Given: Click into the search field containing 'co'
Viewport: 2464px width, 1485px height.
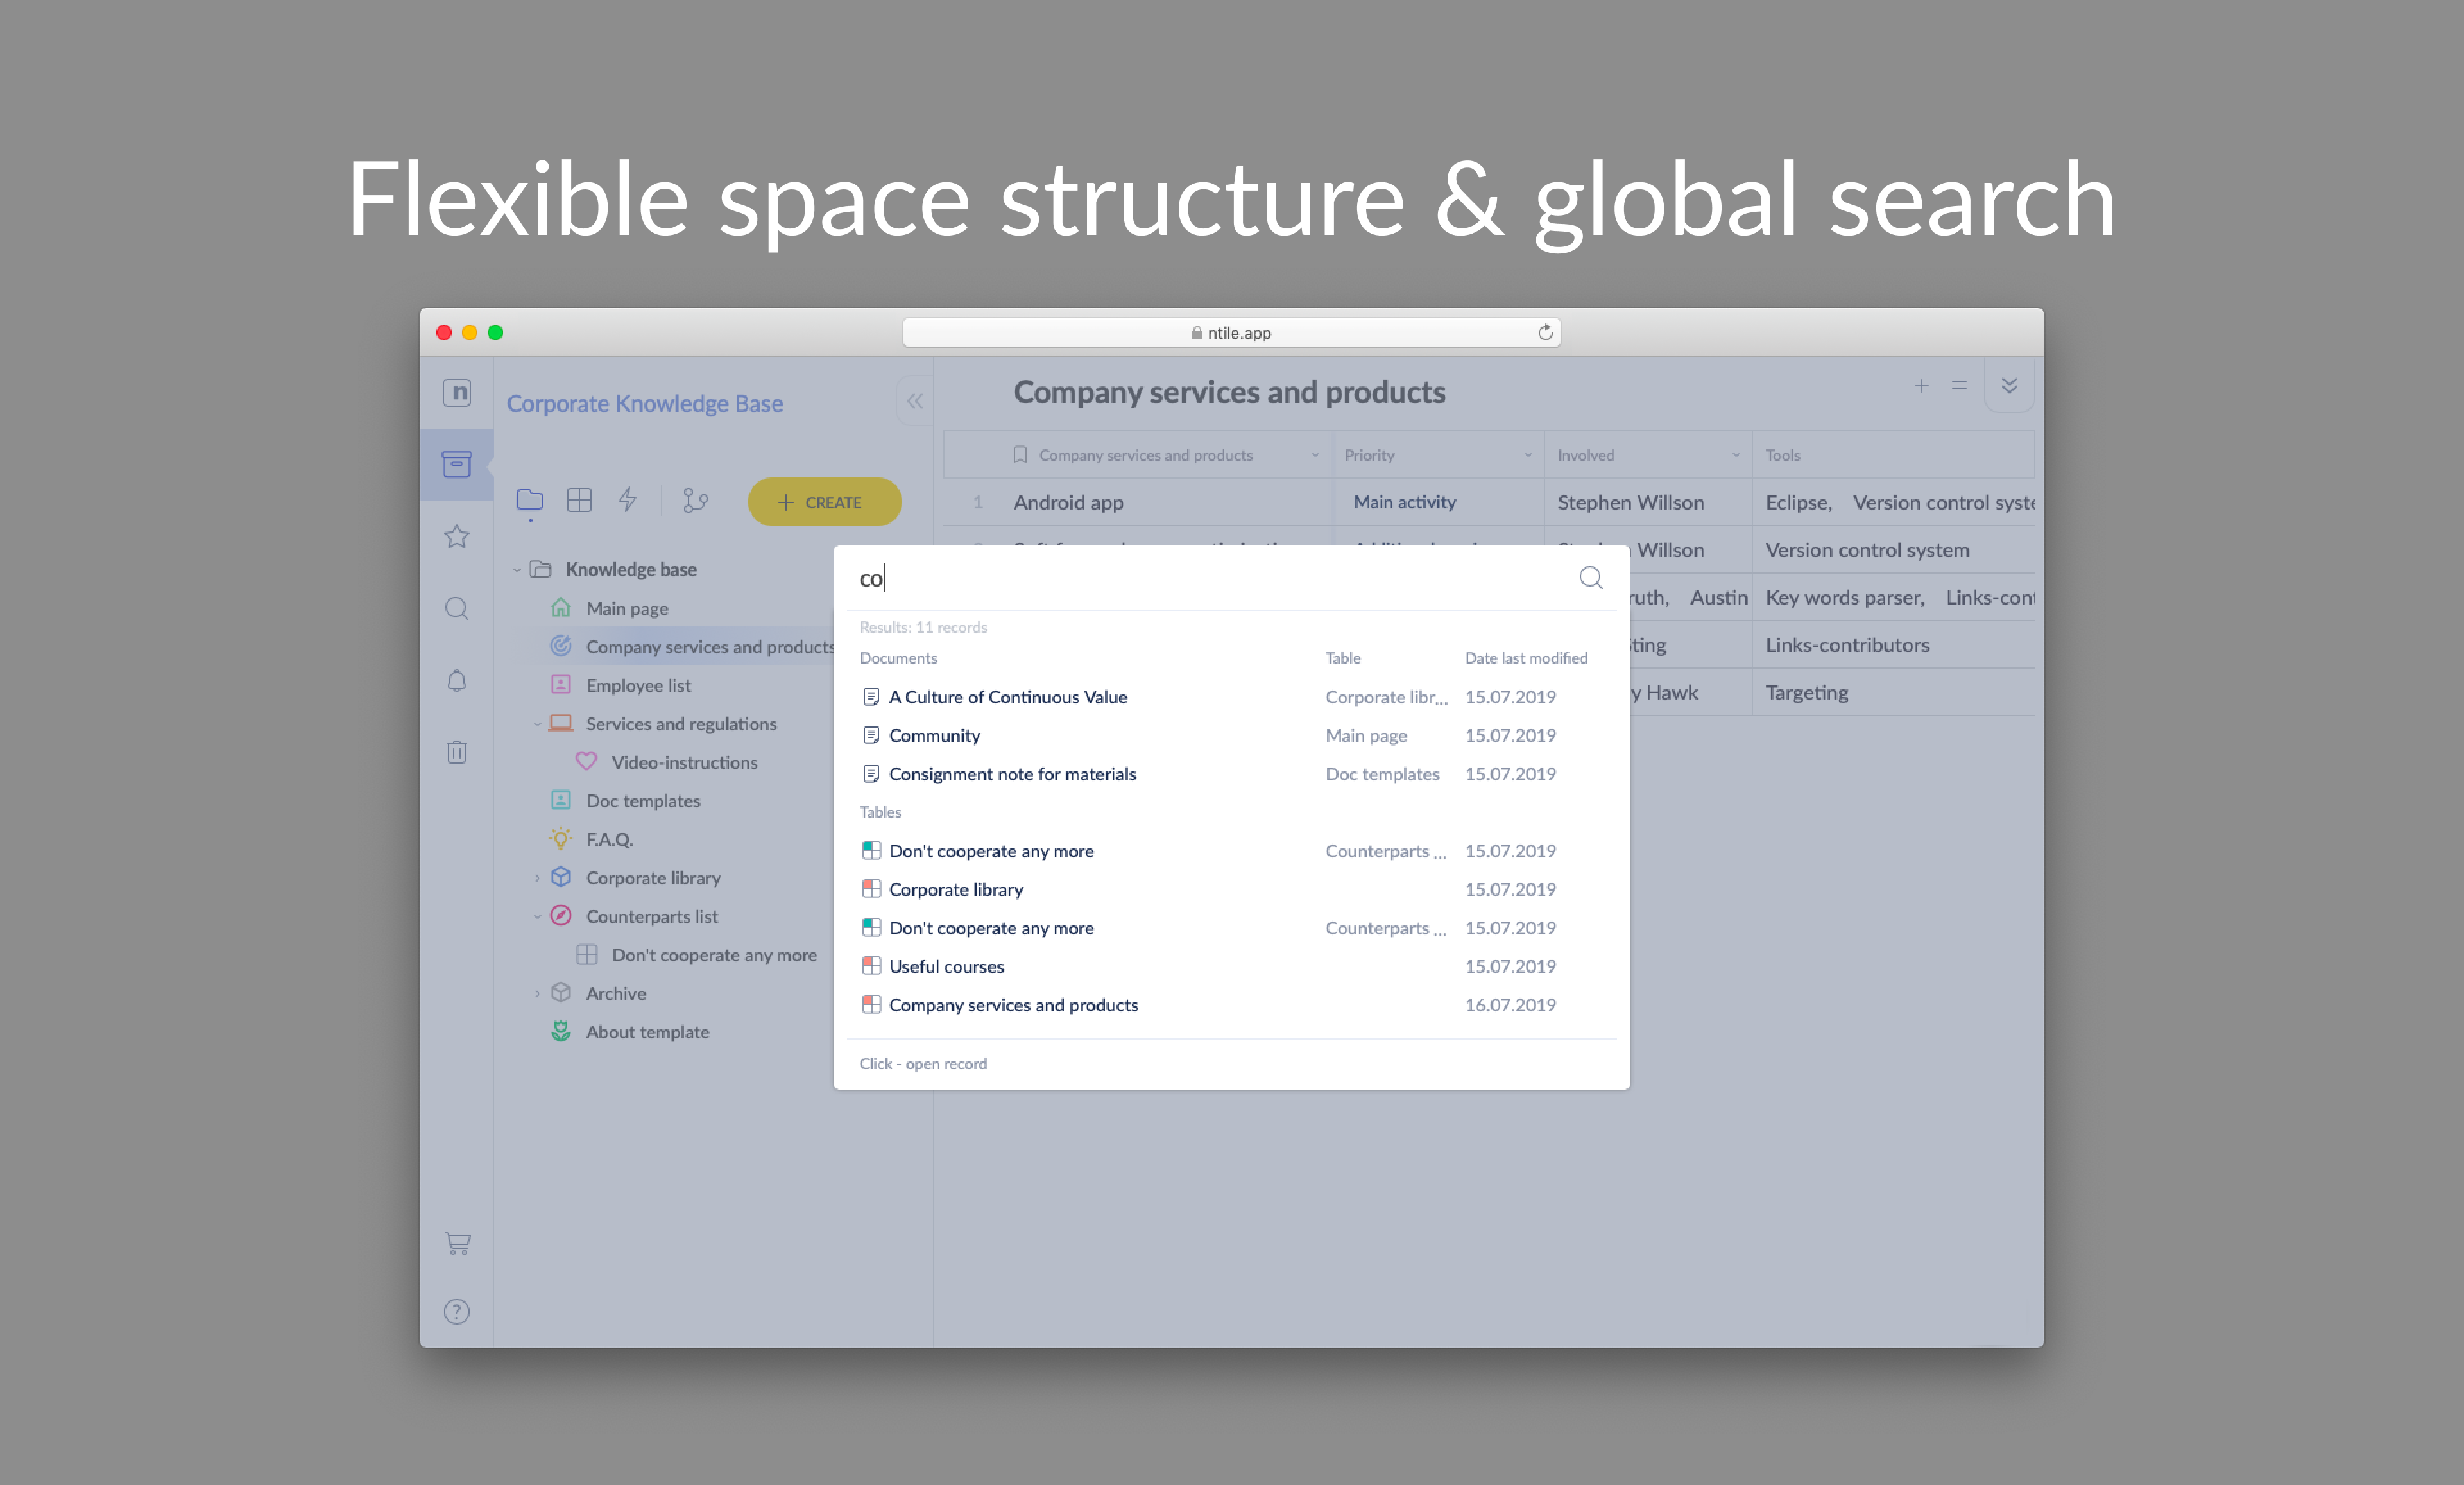Looking at the screenshot, I should [x=1100, y=578].
